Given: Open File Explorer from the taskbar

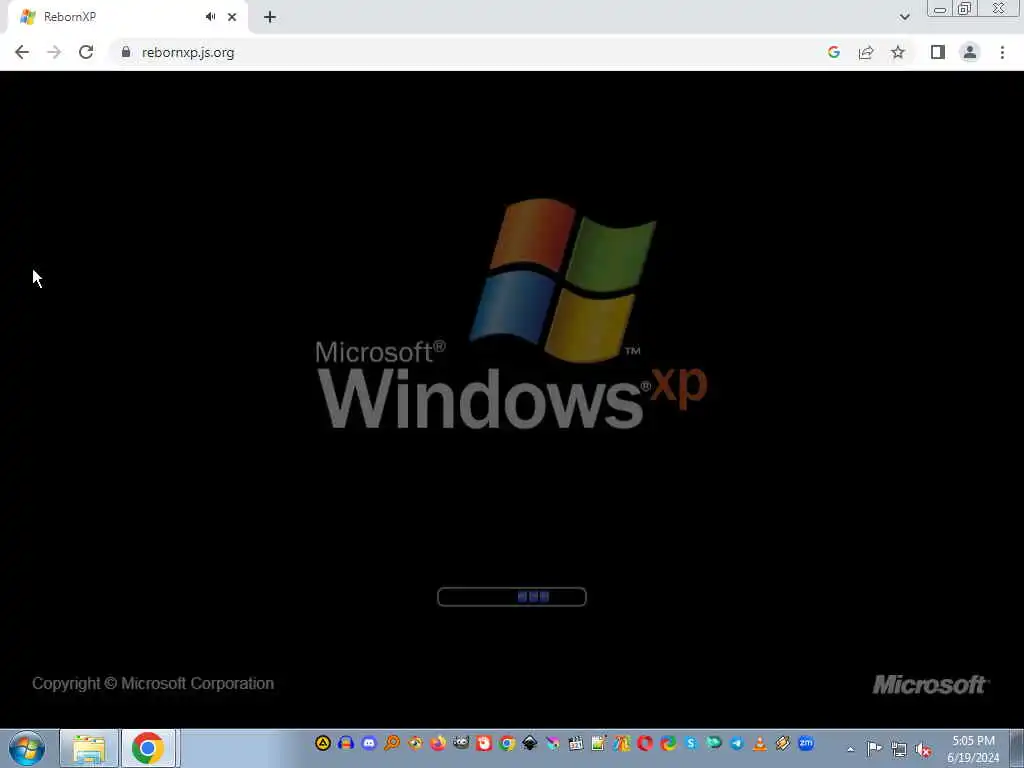Looking at the screenshot, I should pyautogui.click(x=89, y=748).
